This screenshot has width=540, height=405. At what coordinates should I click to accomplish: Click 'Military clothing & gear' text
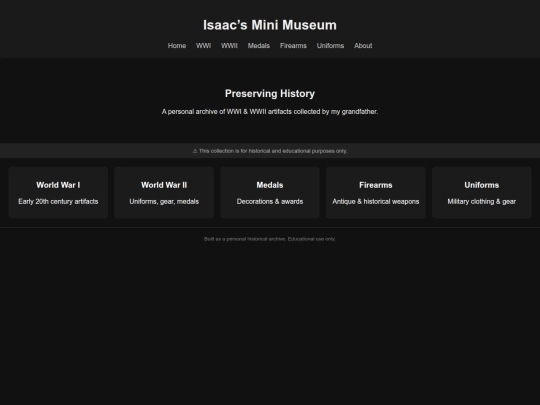[x=481, y=201]
